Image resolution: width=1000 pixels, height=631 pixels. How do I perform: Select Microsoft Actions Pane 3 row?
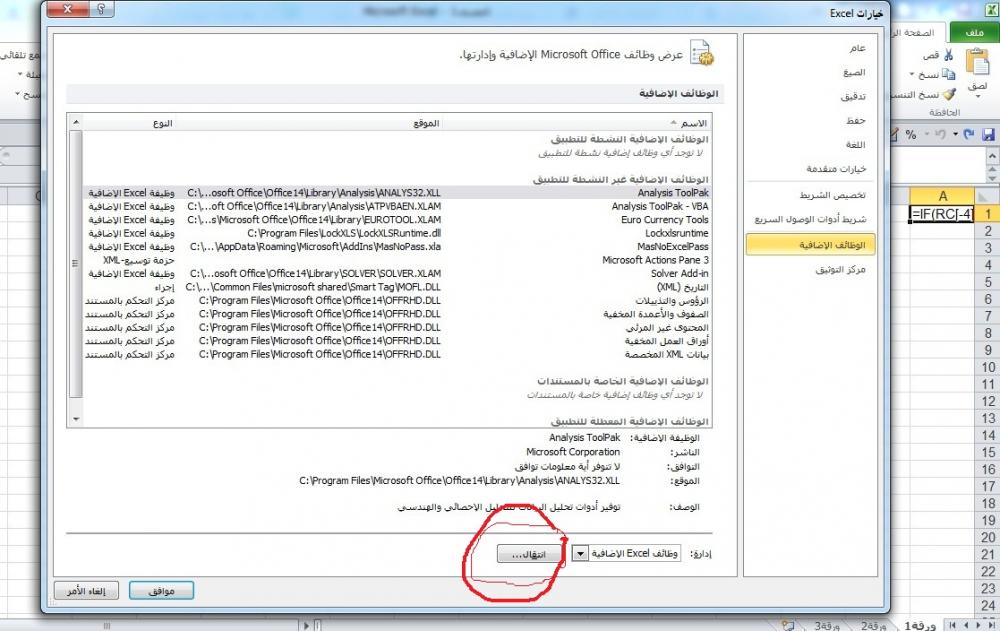tap(397, 260)
